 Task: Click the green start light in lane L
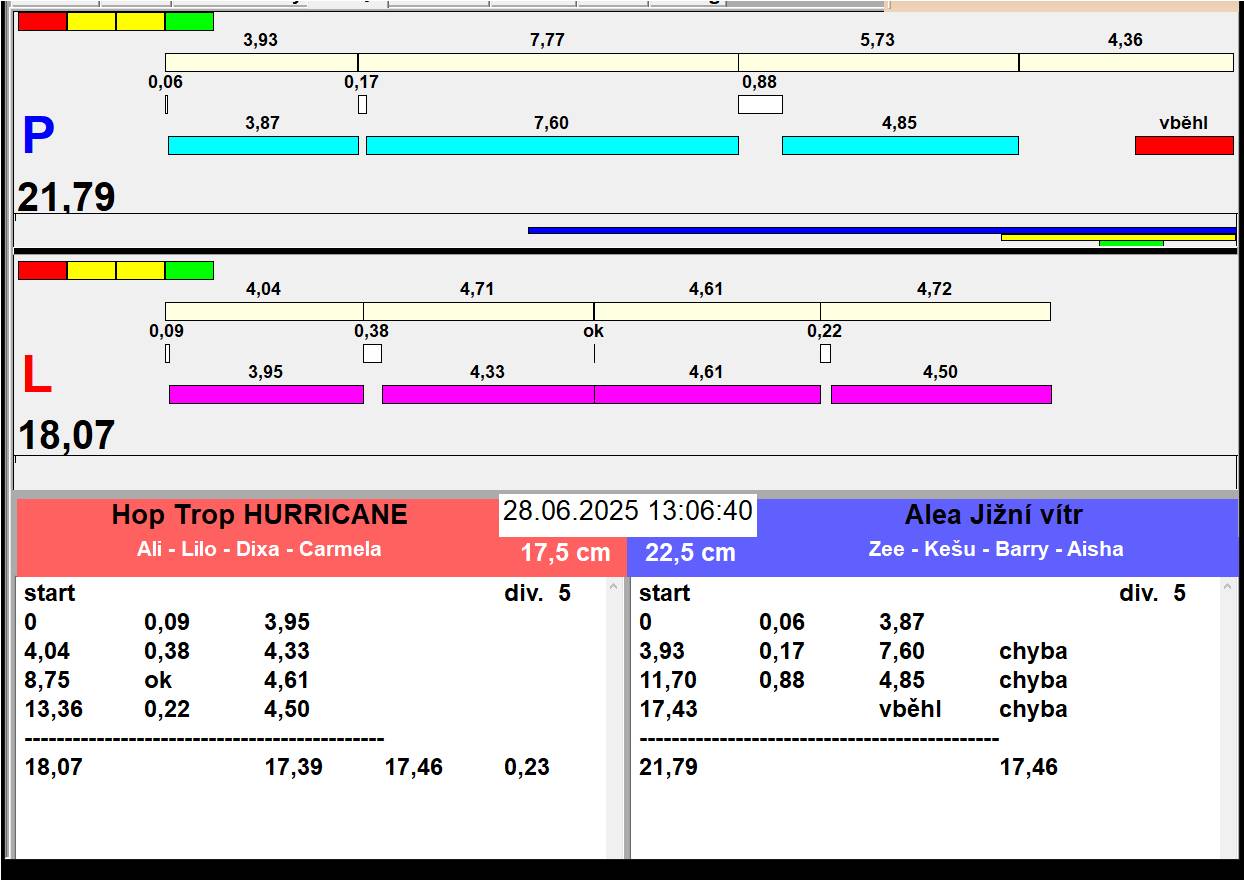[189, 270]
